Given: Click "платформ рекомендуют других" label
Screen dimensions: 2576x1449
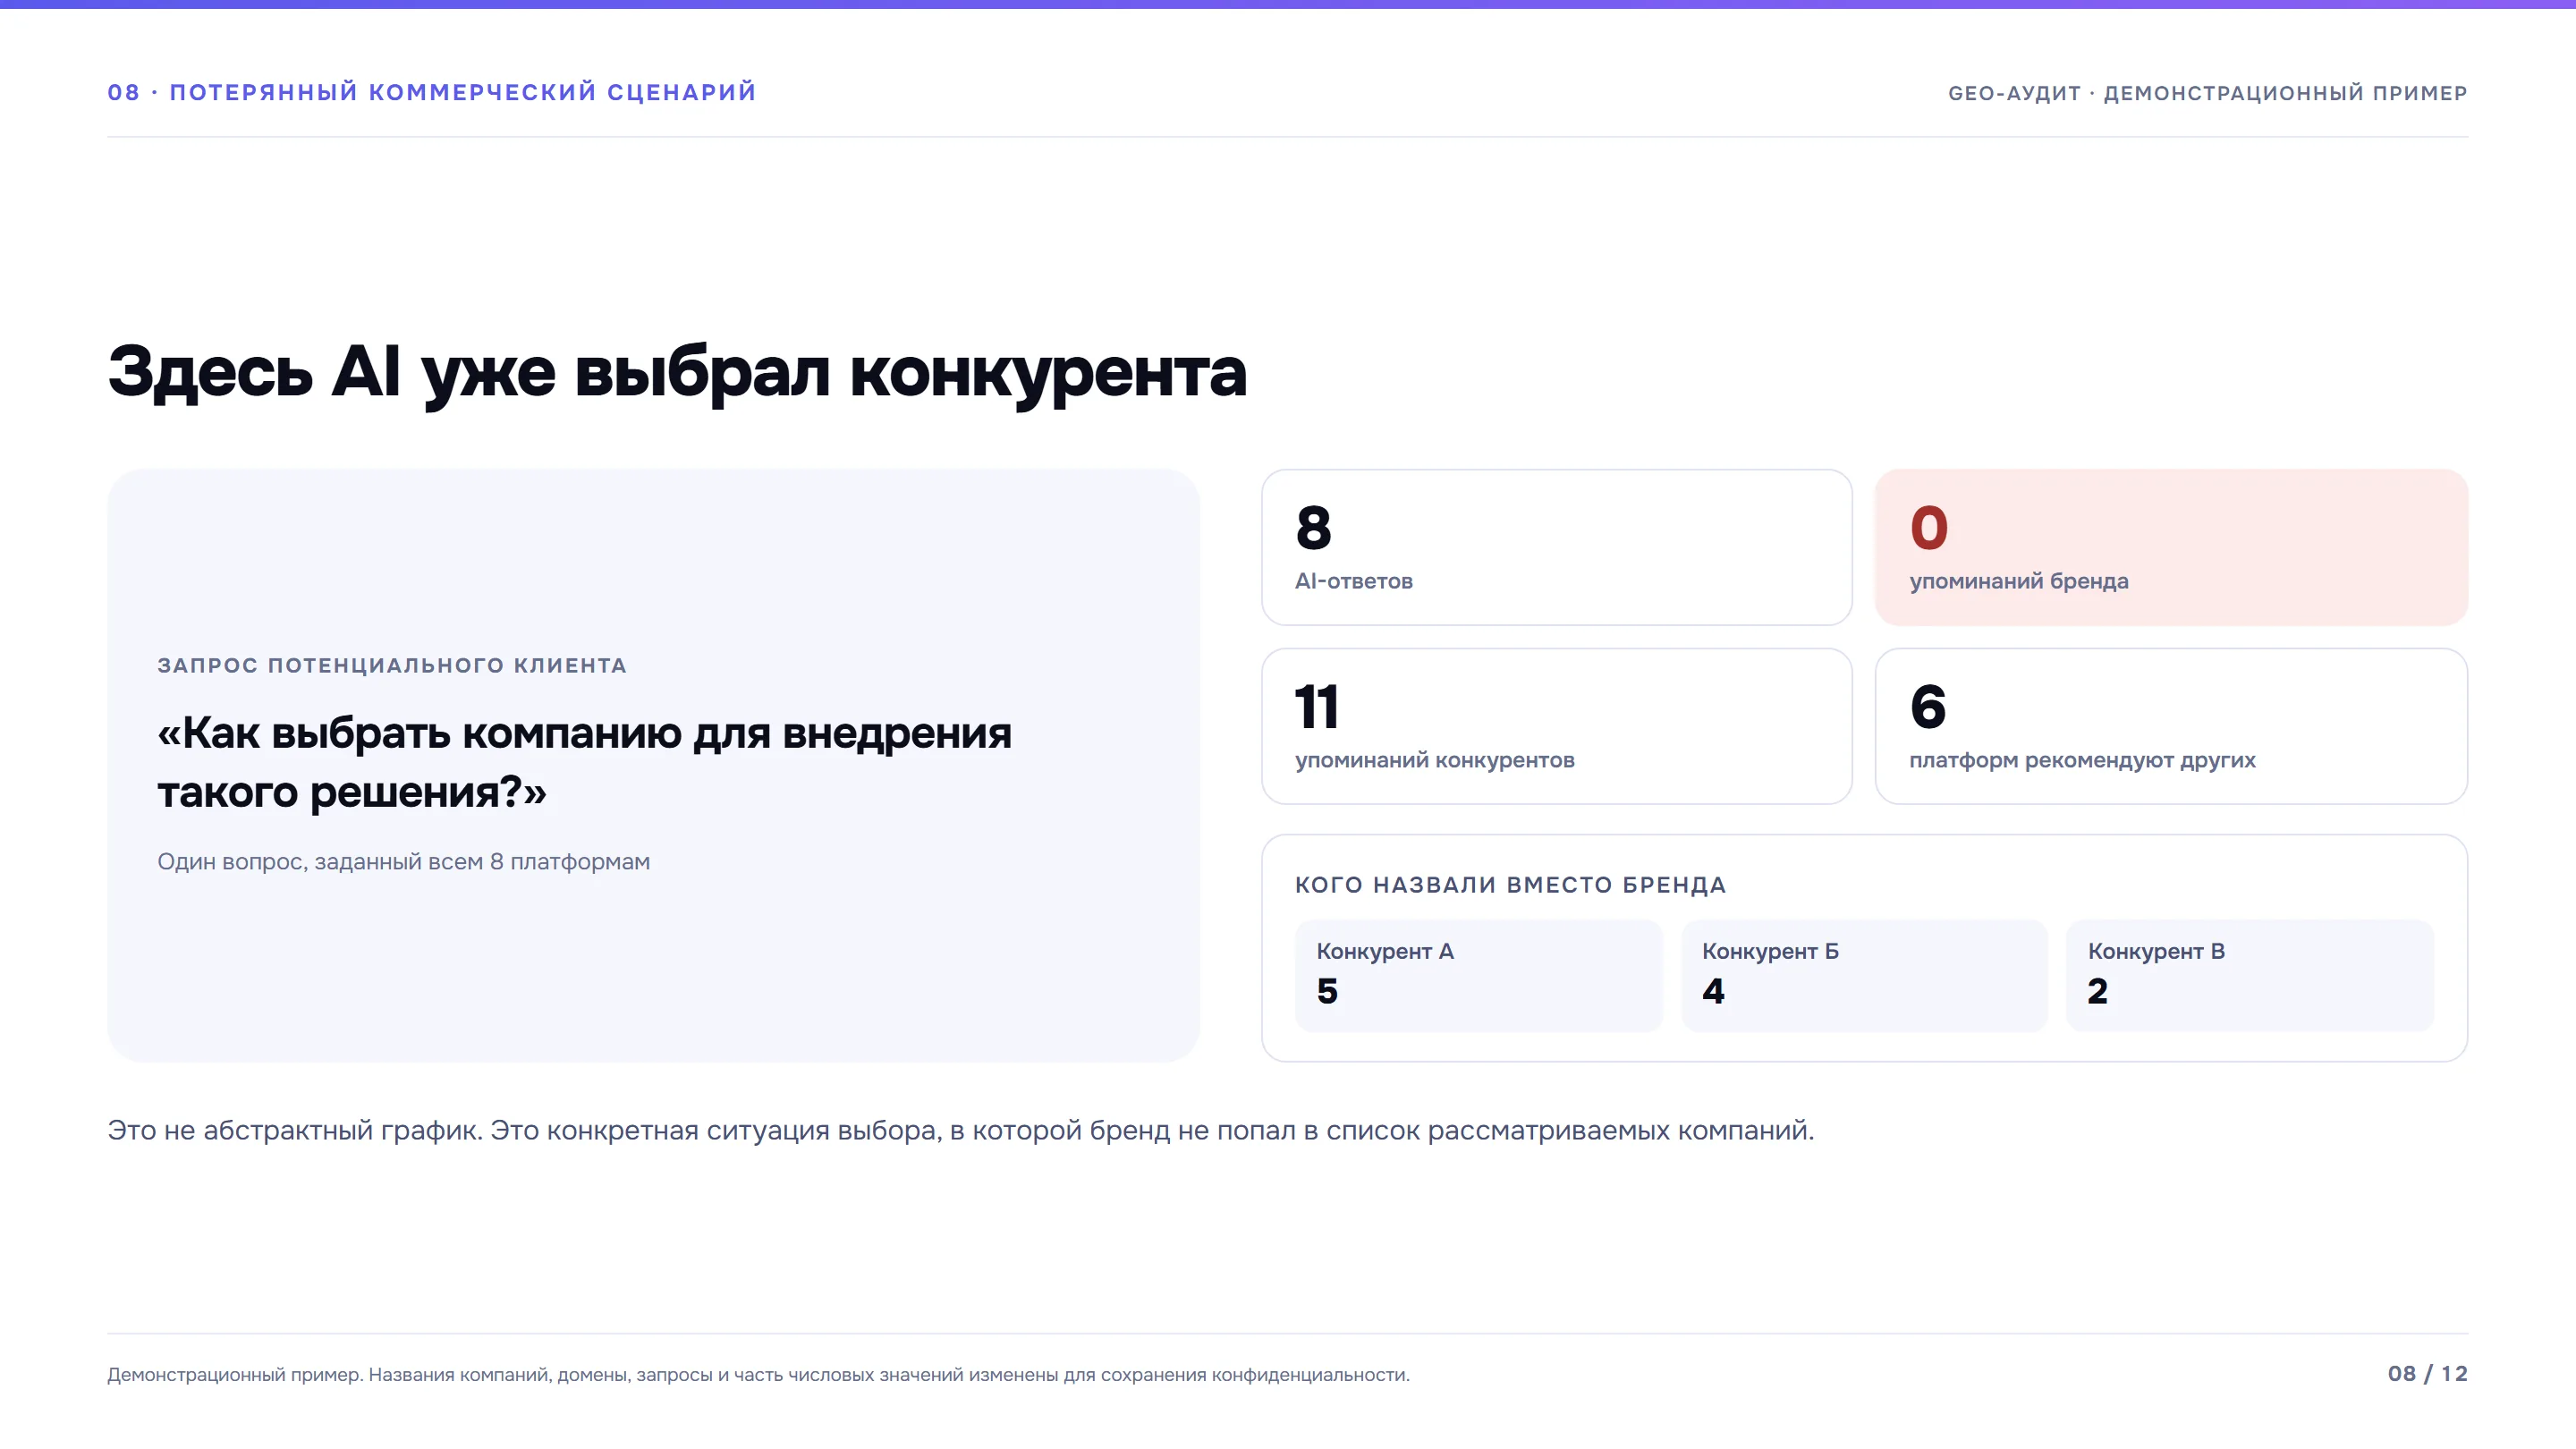Looking at the screenshot, I should 2082,760.
